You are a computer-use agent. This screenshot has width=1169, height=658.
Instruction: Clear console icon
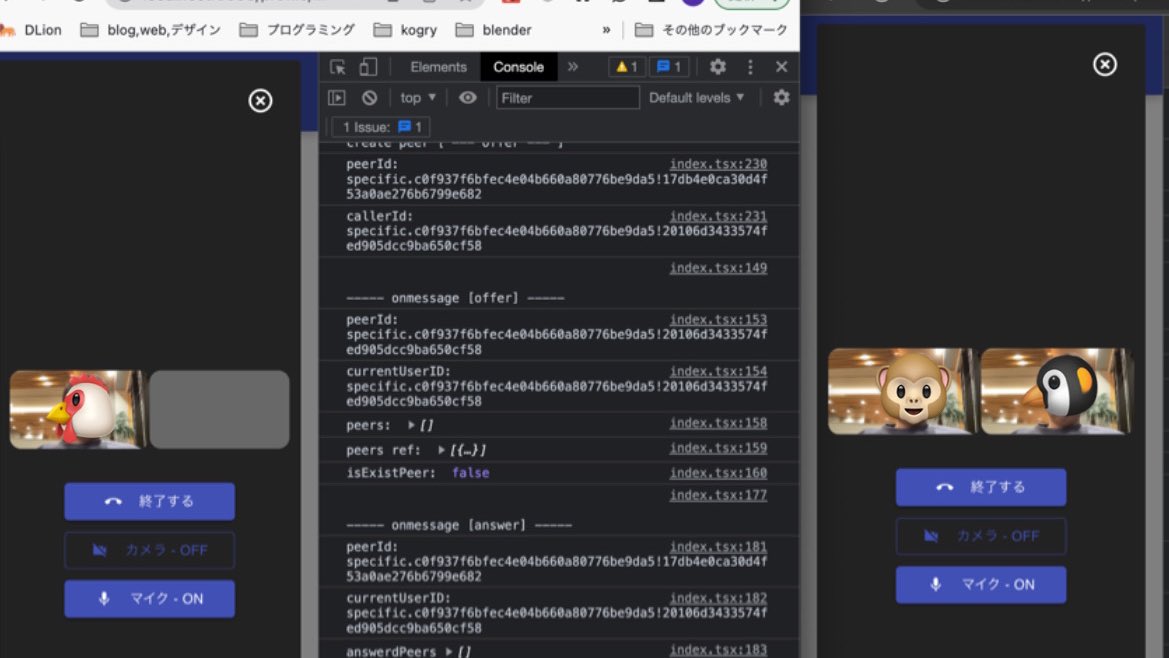pos(369,98)
